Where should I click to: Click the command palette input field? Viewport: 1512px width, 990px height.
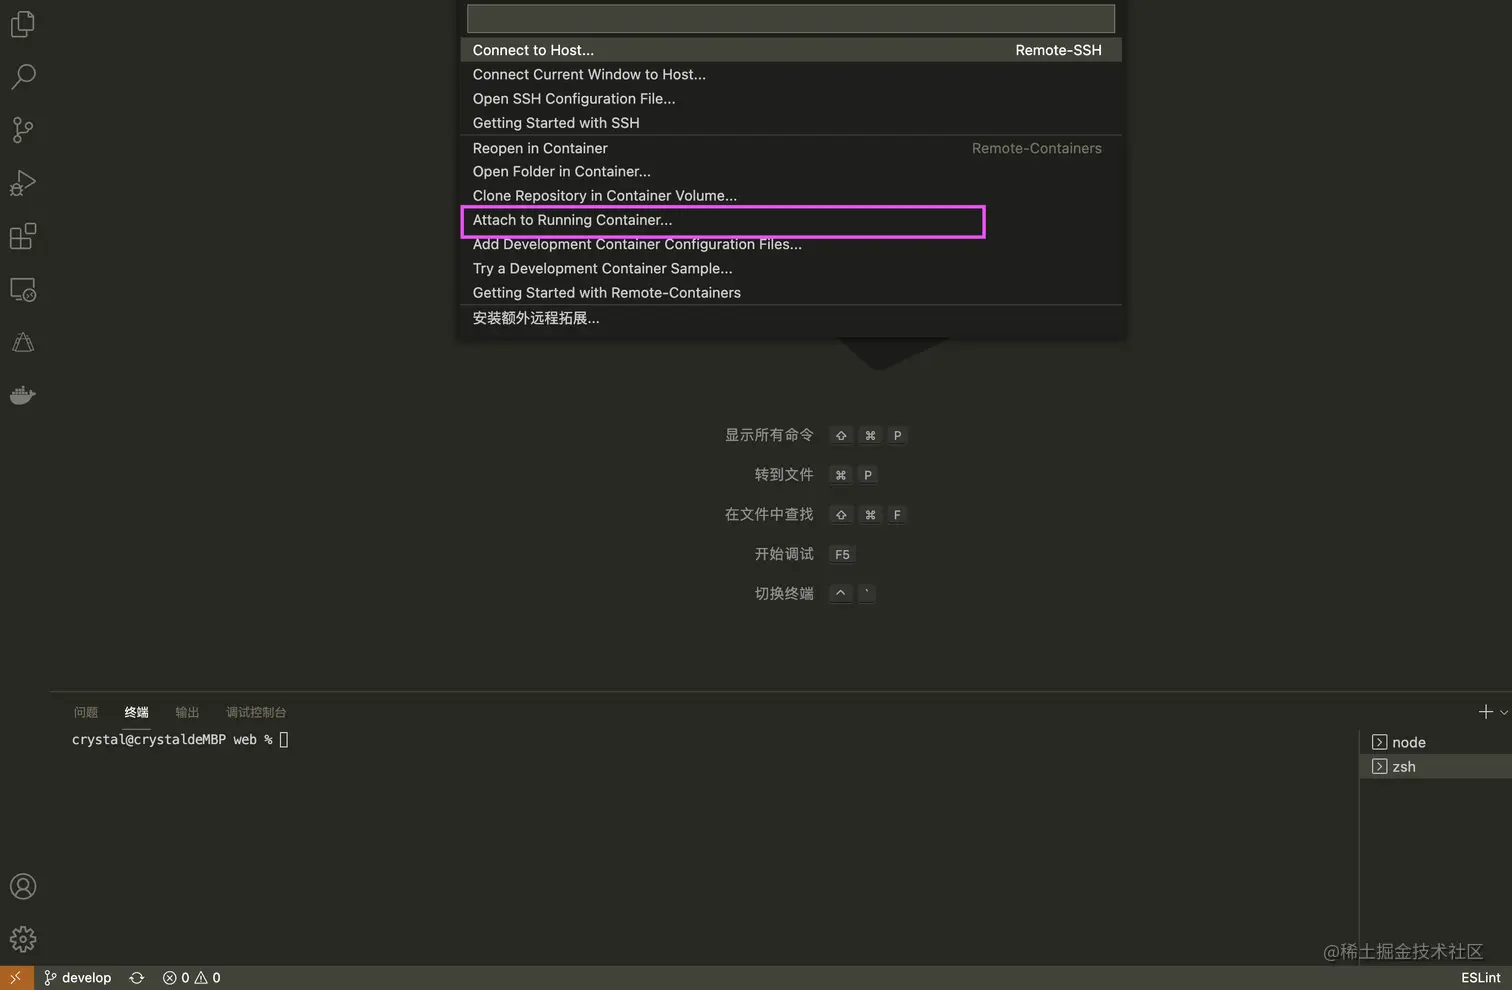point(789,17)
